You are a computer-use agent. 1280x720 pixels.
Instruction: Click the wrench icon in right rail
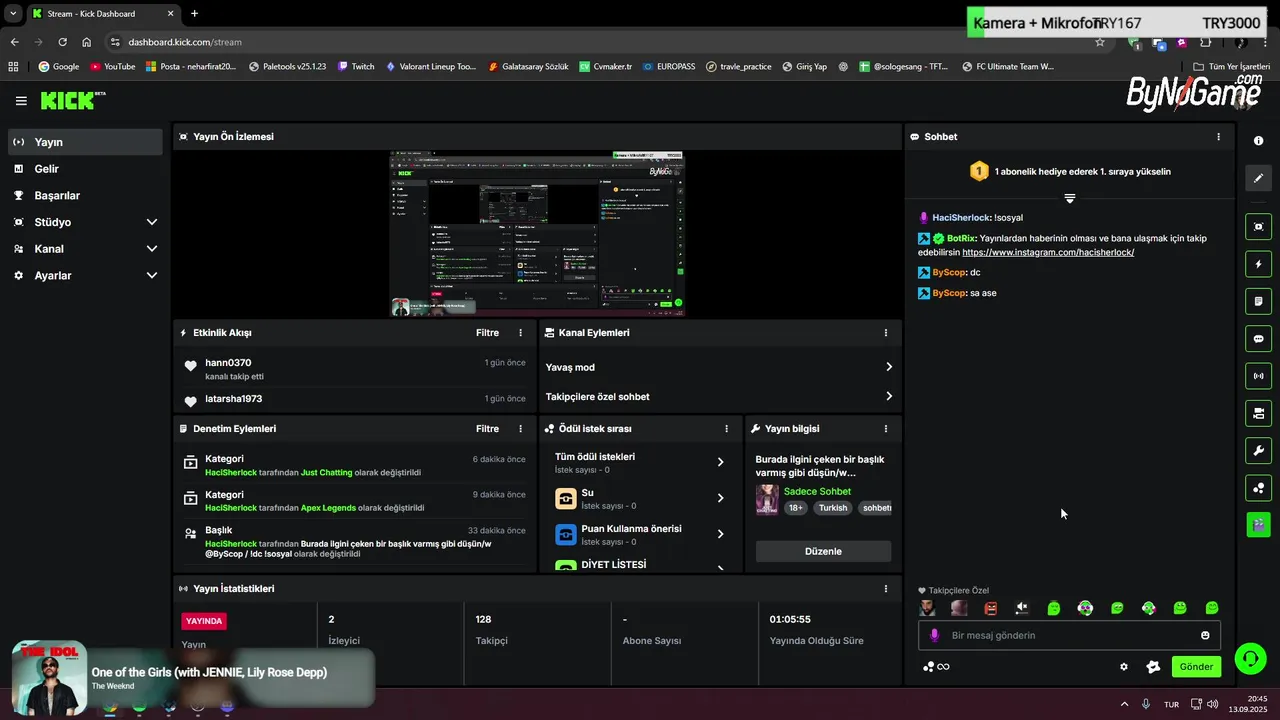[1259, 450]
